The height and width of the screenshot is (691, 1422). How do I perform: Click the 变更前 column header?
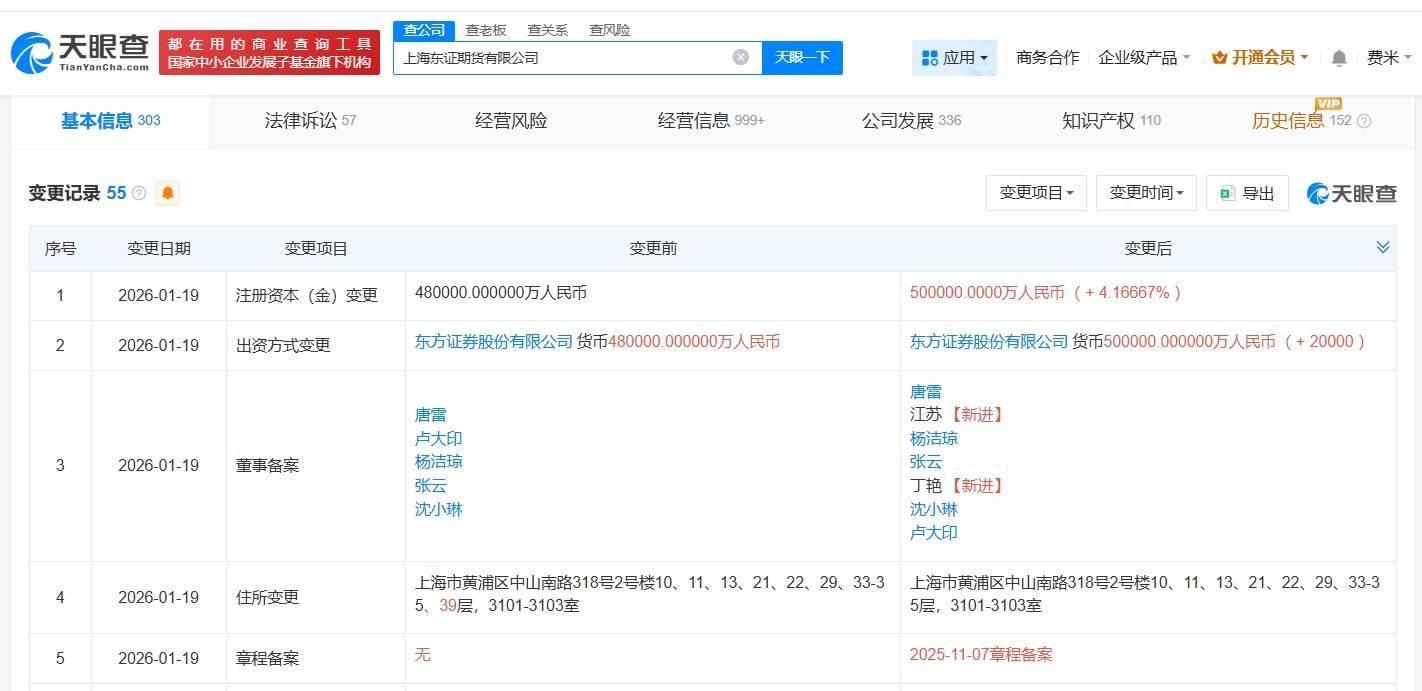tap(653, 249)
